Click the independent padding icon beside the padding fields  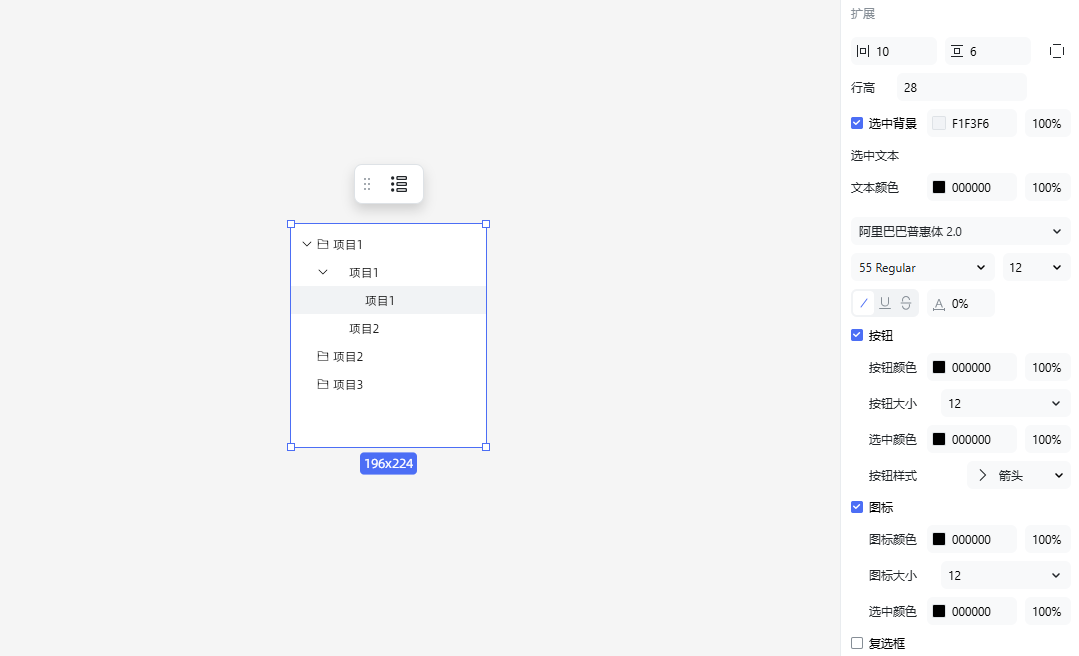pos(1057,51)
